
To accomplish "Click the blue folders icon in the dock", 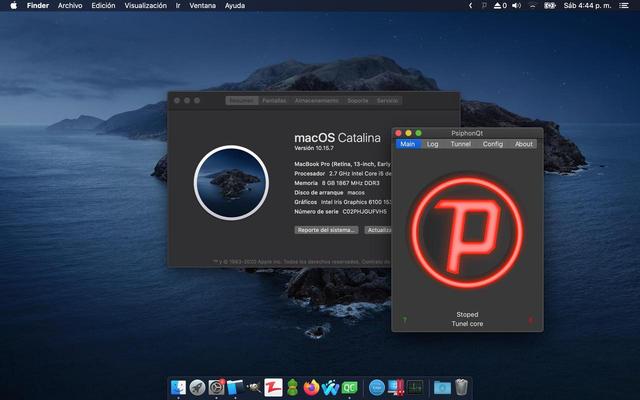I will click(x=235, y=387).
